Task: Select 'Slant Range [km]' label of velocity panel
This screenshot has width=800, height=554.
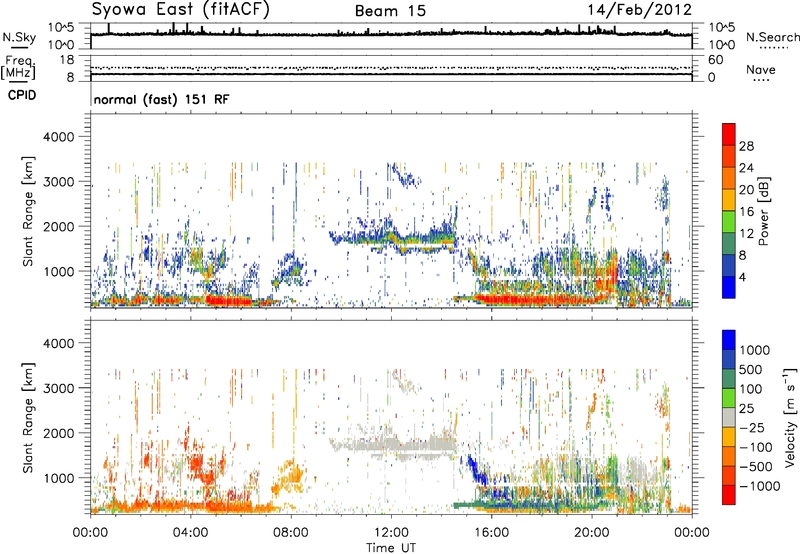Action: (x=28, y=418)
